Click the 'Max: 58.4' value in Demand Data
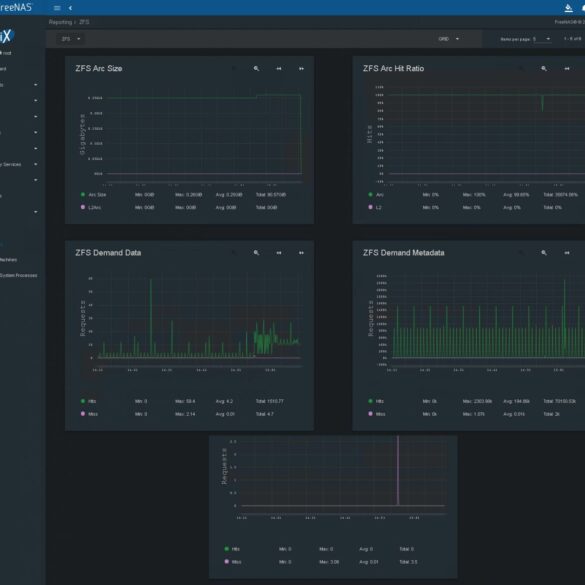 coord(185,401)
